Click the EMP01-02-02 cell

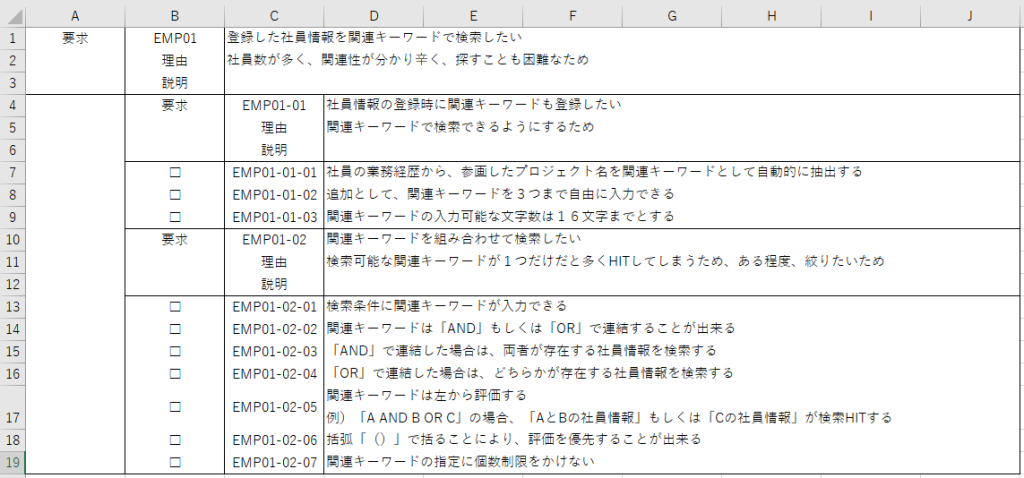pyautogui.click(x=274, y=328)
